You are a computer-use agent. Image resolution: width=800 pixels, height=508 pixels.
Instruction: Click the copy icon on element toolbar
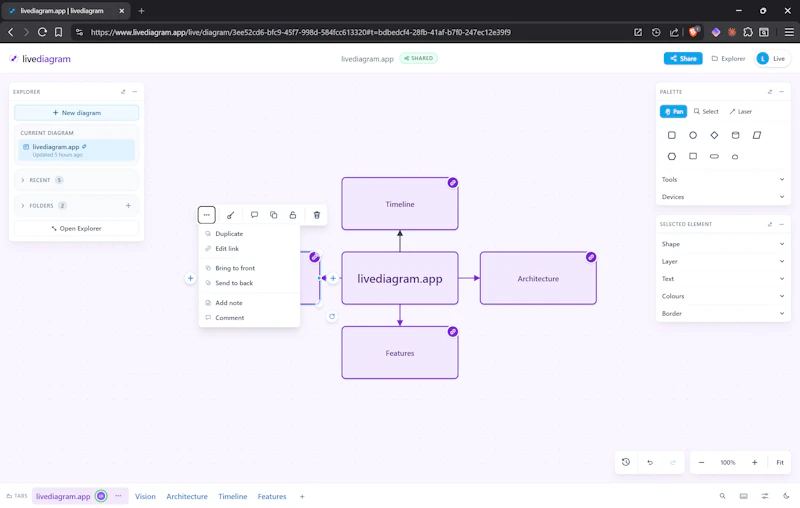tap(273, 215)
